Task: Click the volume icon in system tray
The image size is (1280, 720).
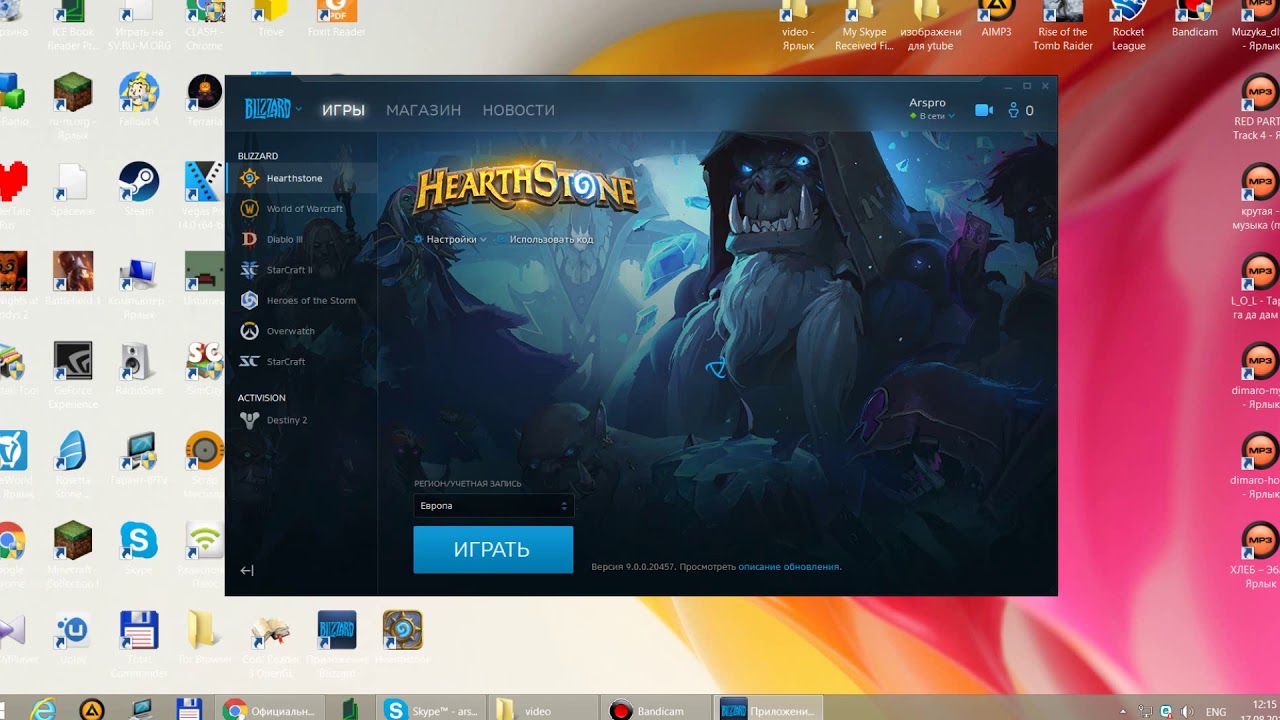Action: (1187, 711)
